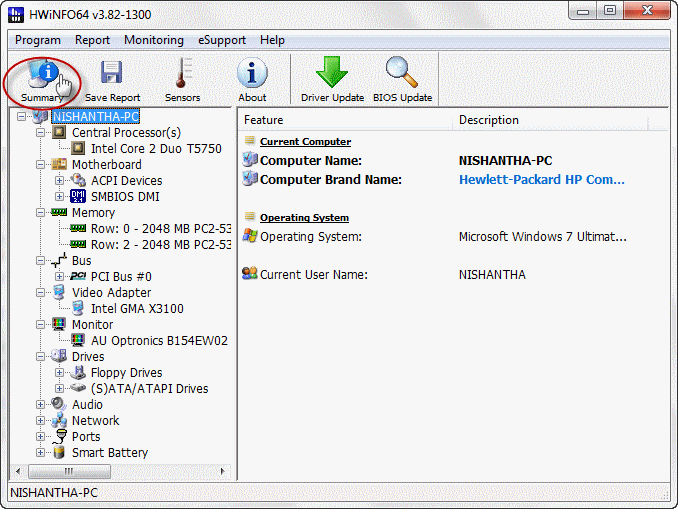678x509 pixels.
Task: Click the Audio speaker icon
Action: (x=59, y=404)
